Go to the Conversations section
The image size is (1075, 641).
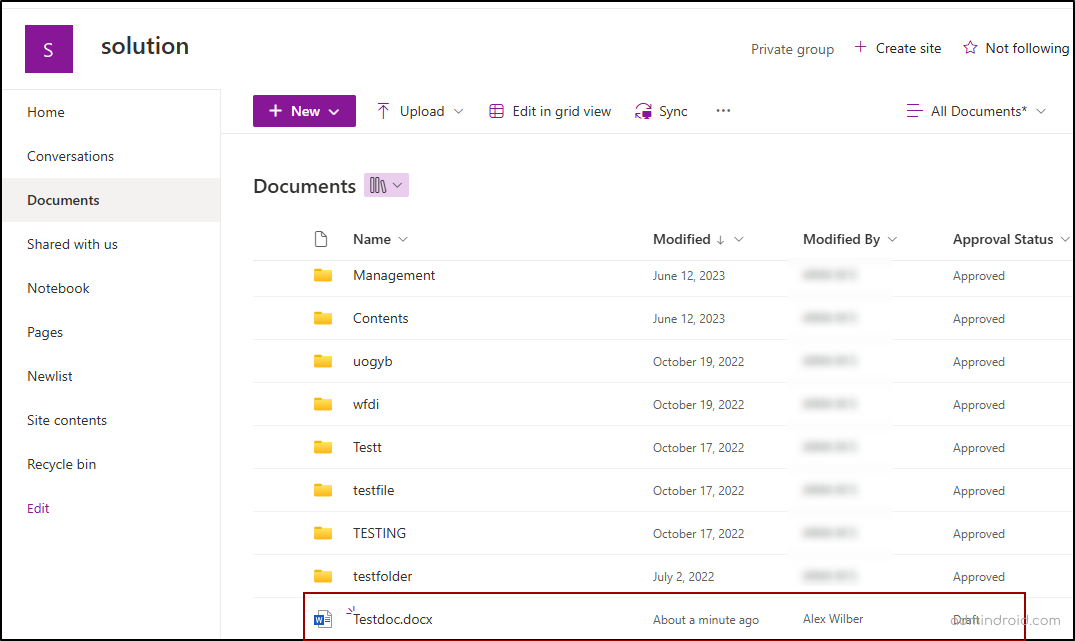[x=70, y=156]
